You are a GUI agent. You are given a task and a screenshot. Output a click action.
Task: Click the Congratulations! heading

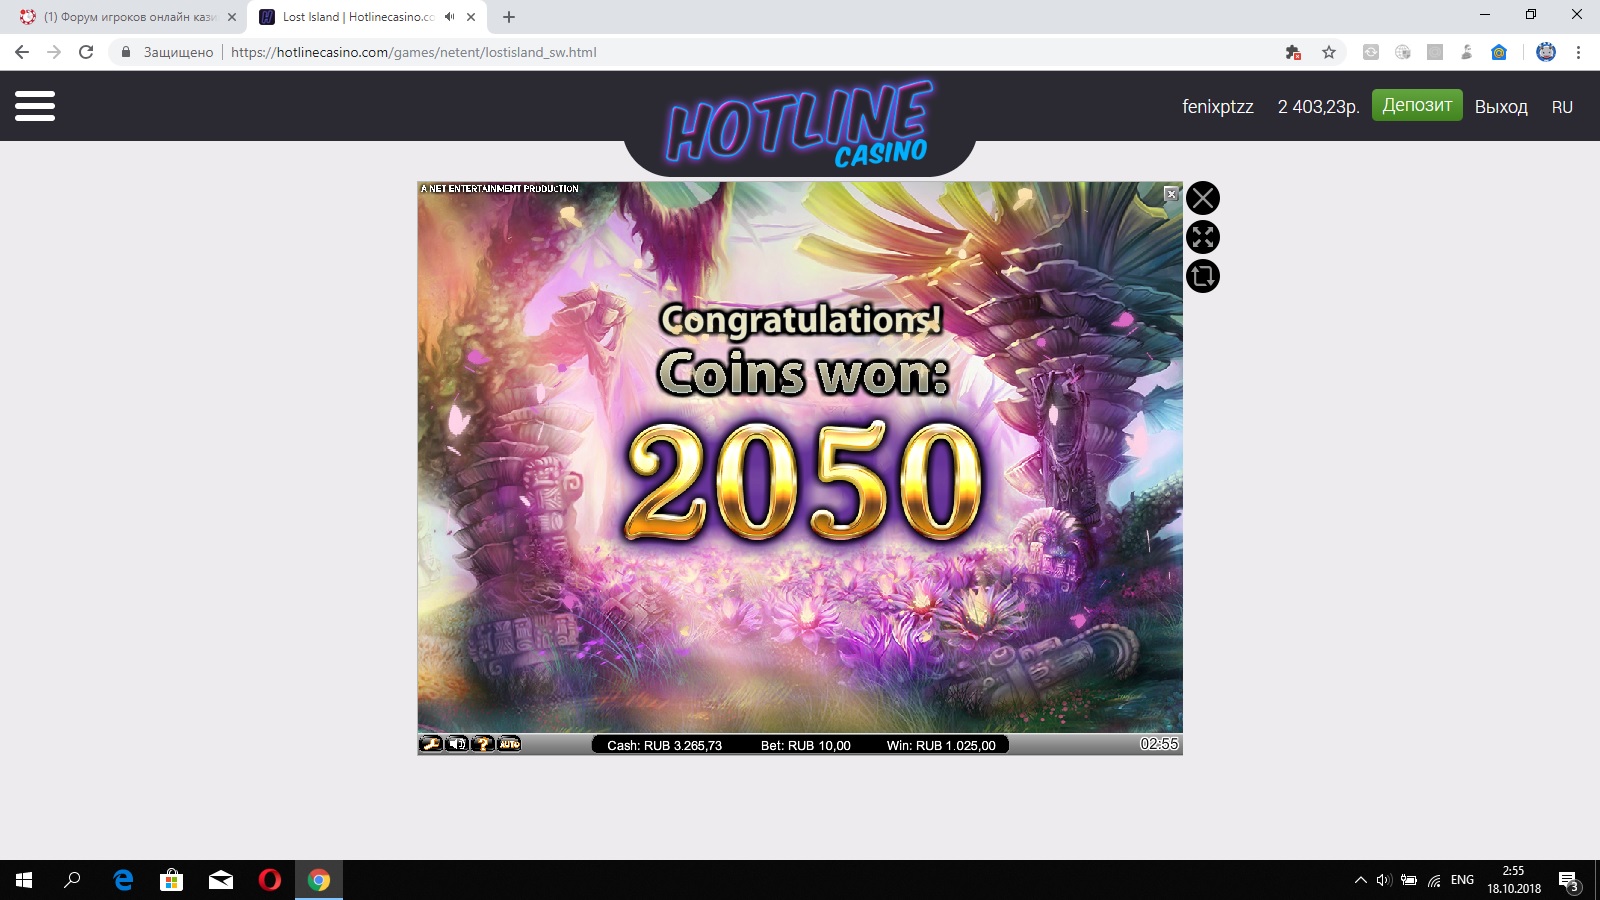point(801,319)
